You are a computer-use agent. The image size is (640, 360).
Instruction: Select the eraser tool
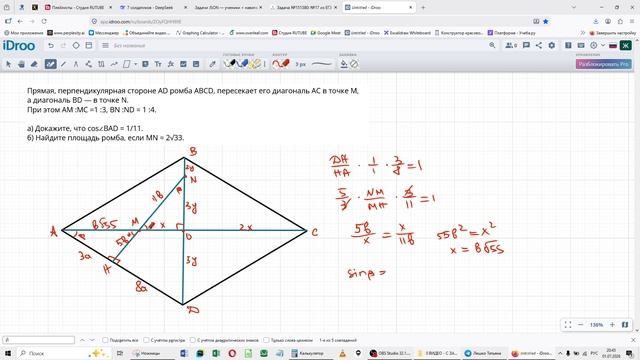point(34,64)
